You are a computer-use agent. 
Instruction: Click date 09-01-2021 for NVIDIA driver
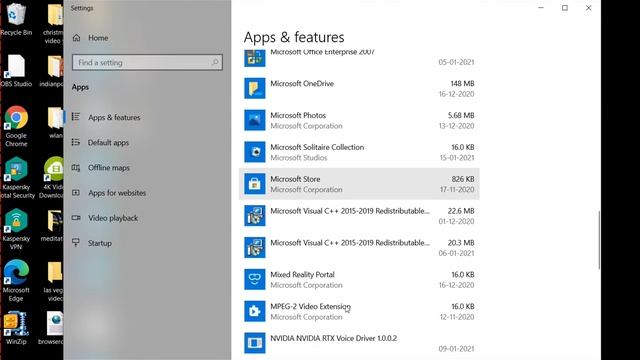[456, 349]
